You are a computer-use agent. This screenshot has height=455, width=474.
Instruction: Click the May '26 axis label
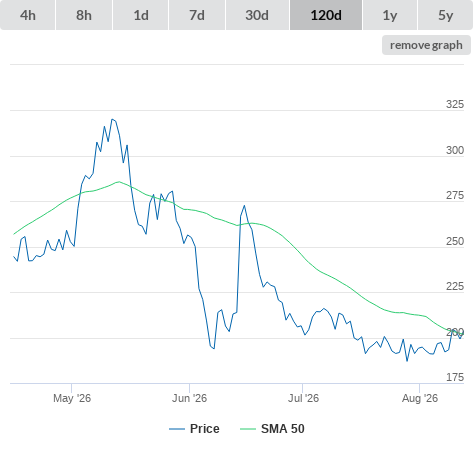coord(72,398)
